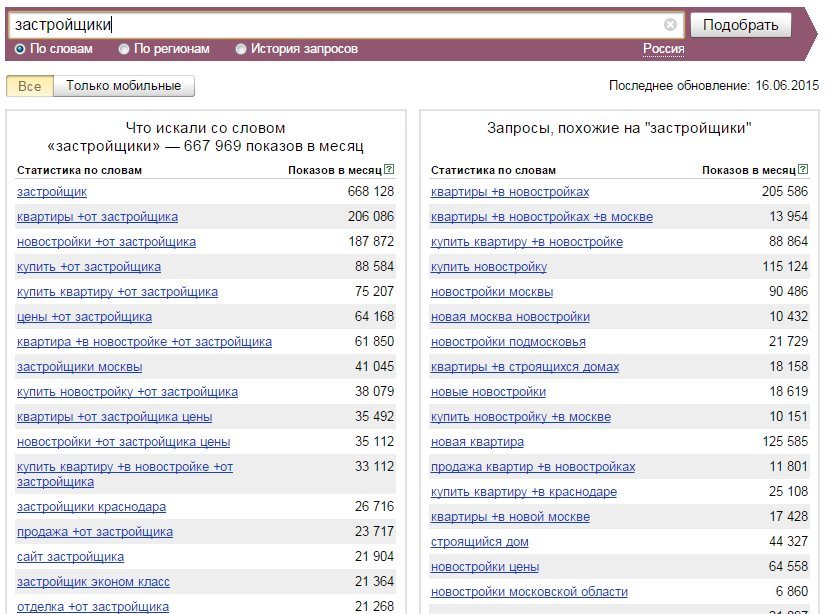Open 'квартиры +в новостройках +в москве' link
Screen dimensions: 837x614
pos(542,217)
